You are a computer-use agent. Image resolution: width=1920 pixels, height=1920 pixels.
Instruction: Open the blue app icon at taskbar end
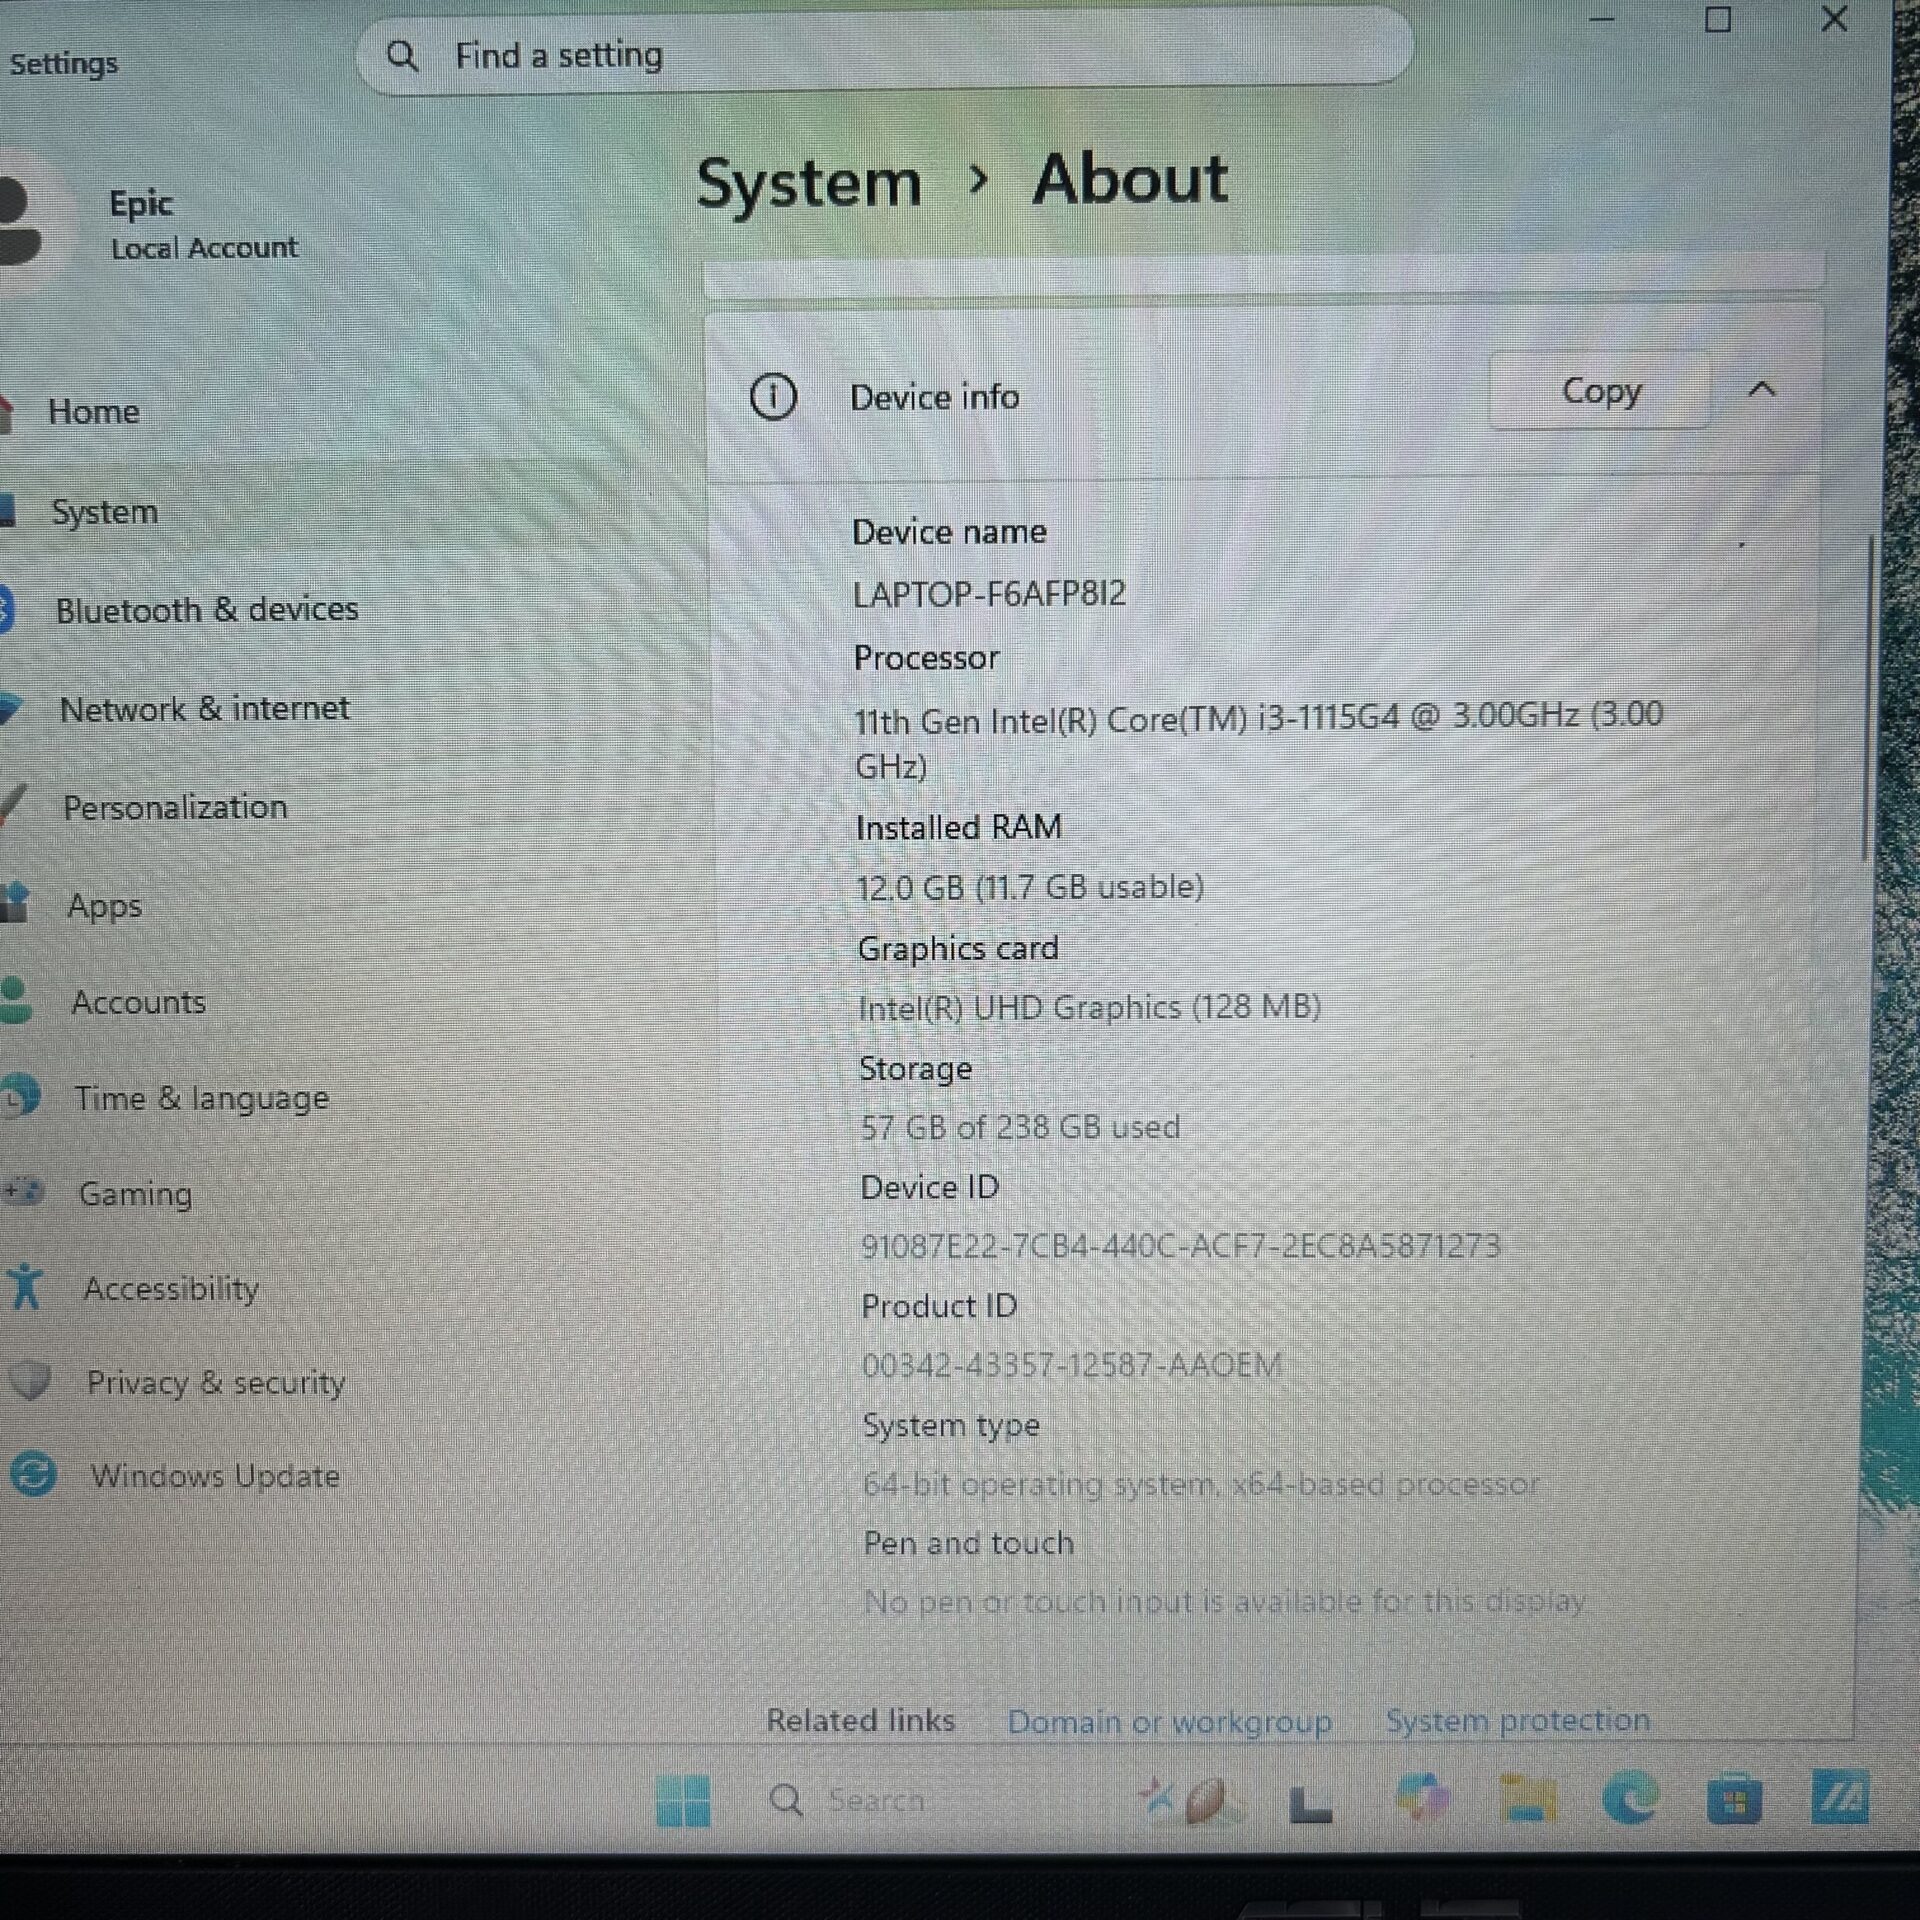tap(1841, 1797)
